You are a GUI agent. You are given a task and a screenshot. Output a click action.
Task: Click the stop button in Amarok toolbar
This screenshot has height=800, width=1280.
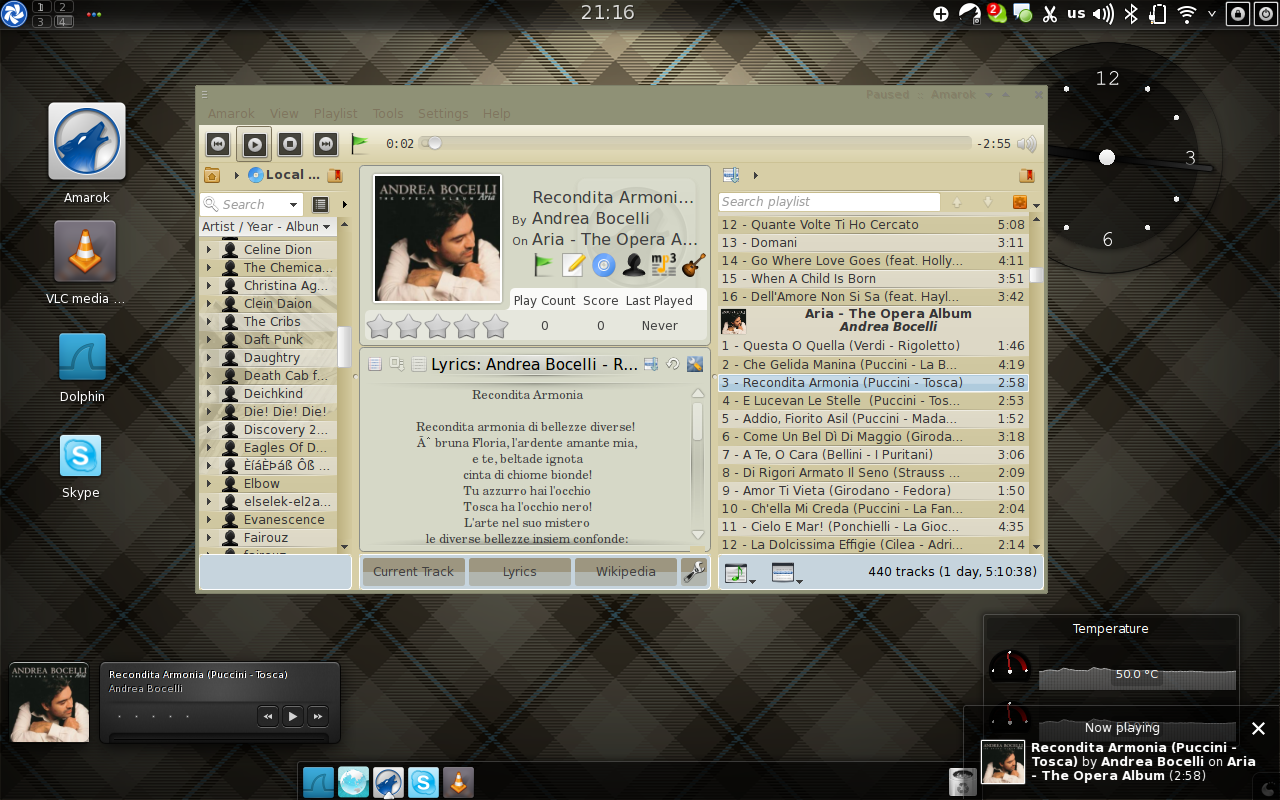[x=289, y=144]
